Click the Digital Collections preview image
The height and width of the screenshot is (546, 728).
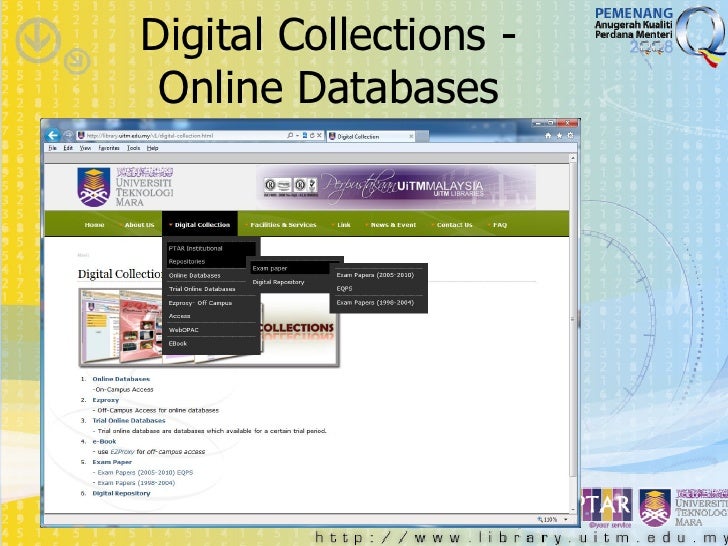209,328
